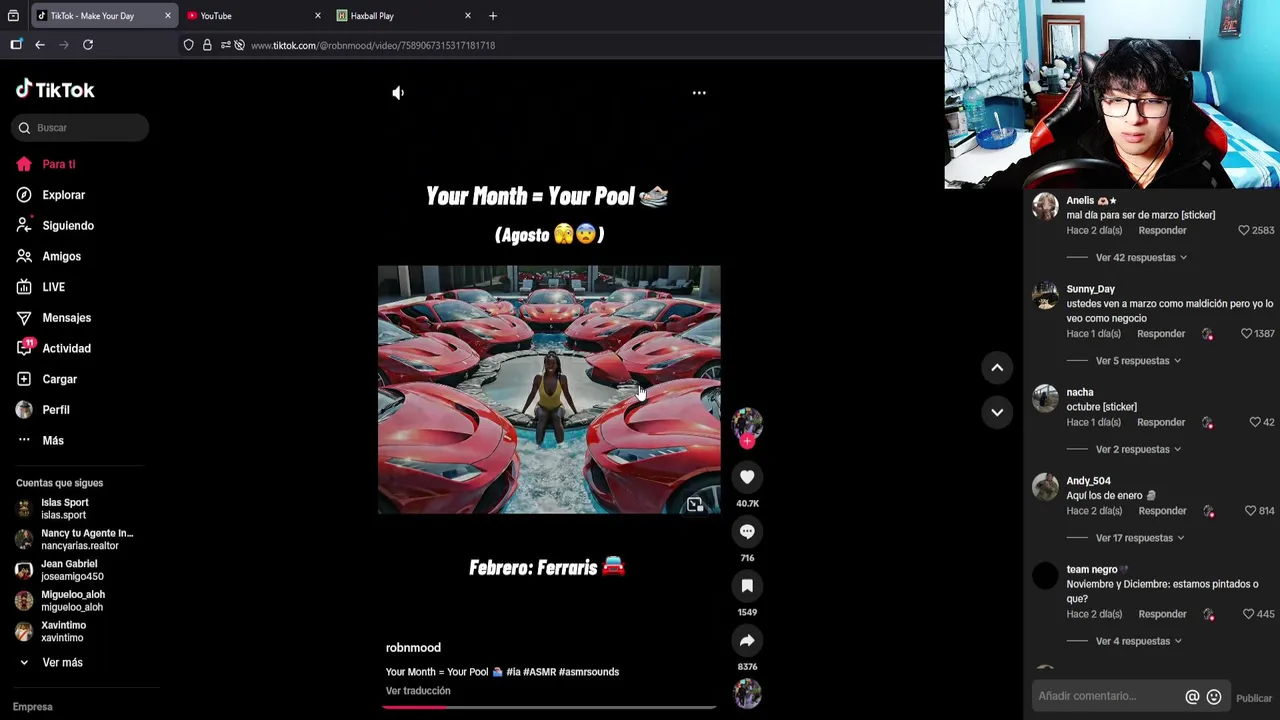Follow creator via red plus badge

coord(747,441)
